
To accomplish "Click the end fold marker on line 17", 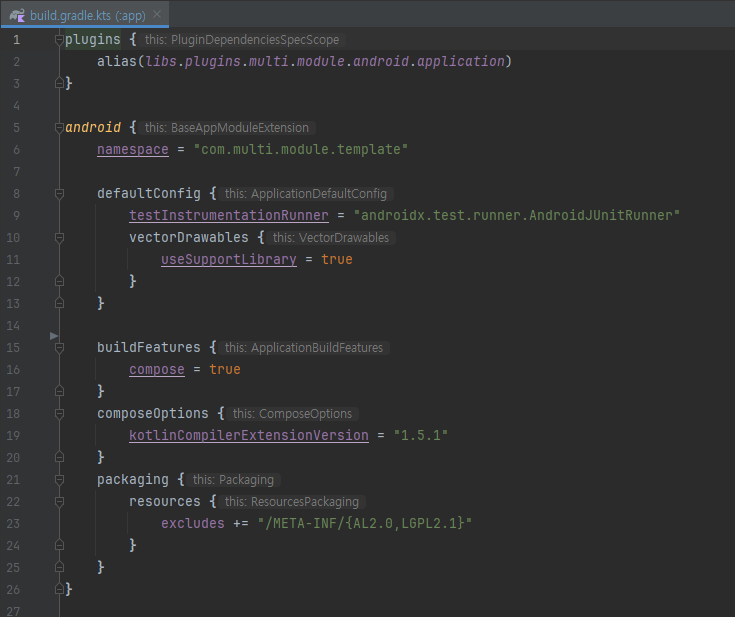I will point(59,391).
